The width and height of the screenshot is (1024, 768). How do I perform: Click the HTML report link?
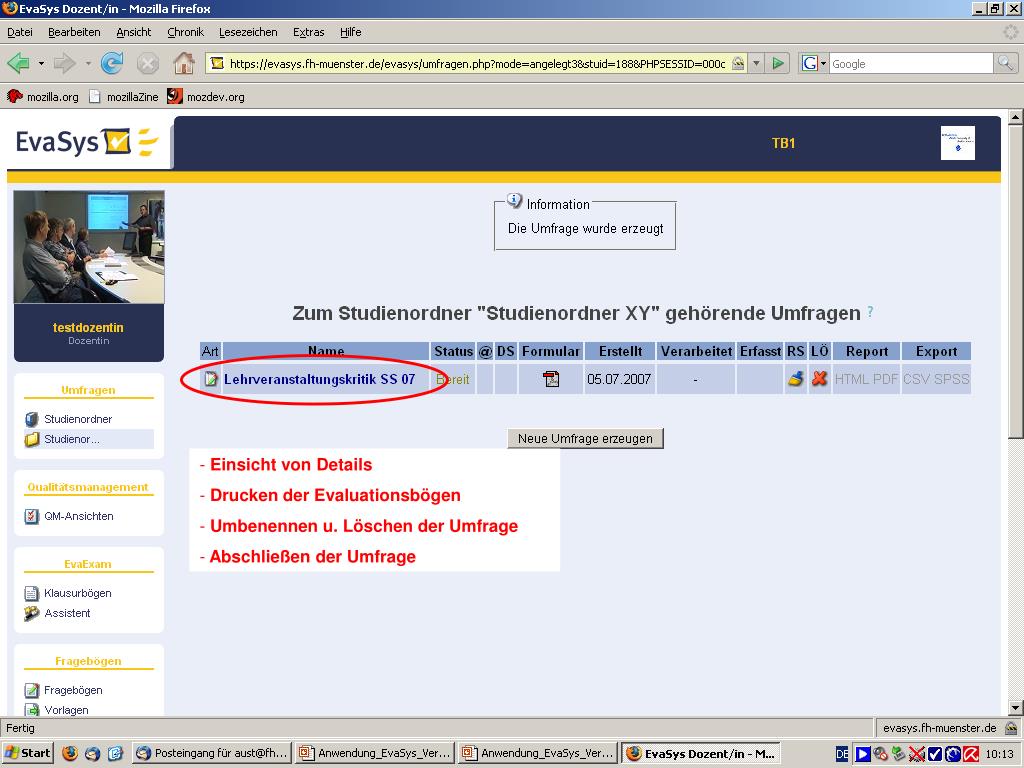(852, 379)
